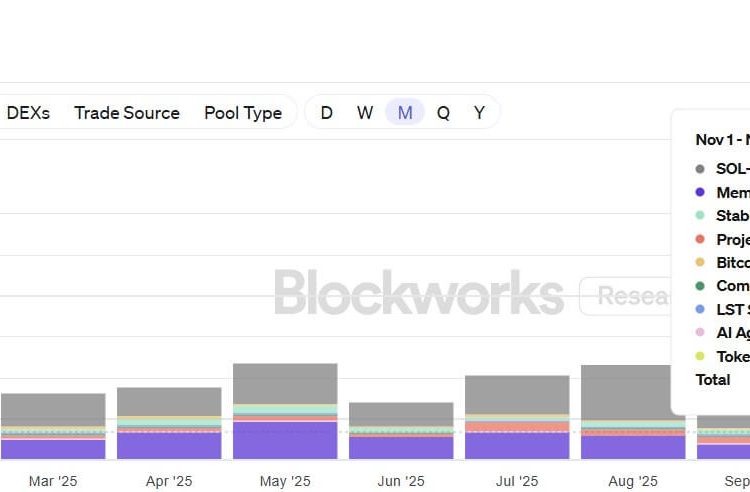
Task: Click the gray segment of the Jul '25 bar
Action: pos(517,394)
